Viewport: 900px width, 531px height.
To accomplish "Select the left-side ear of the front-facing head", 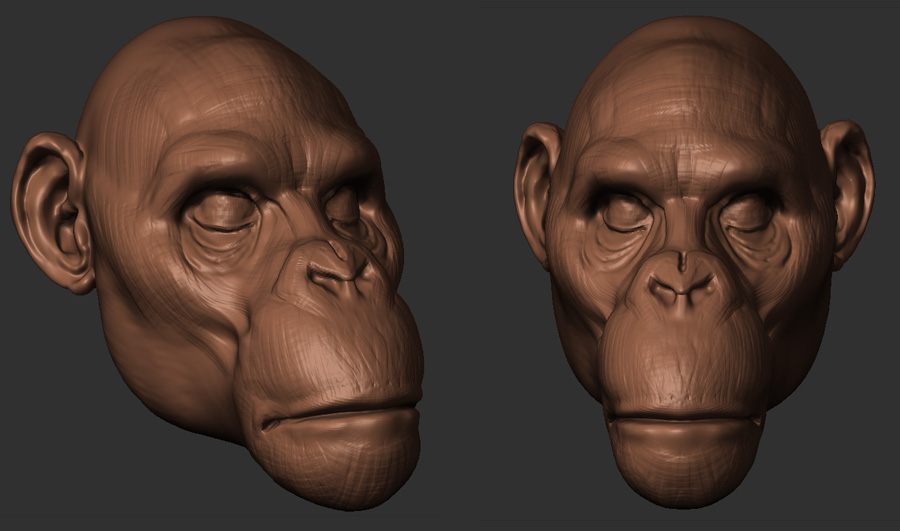I will click(537, 190).
